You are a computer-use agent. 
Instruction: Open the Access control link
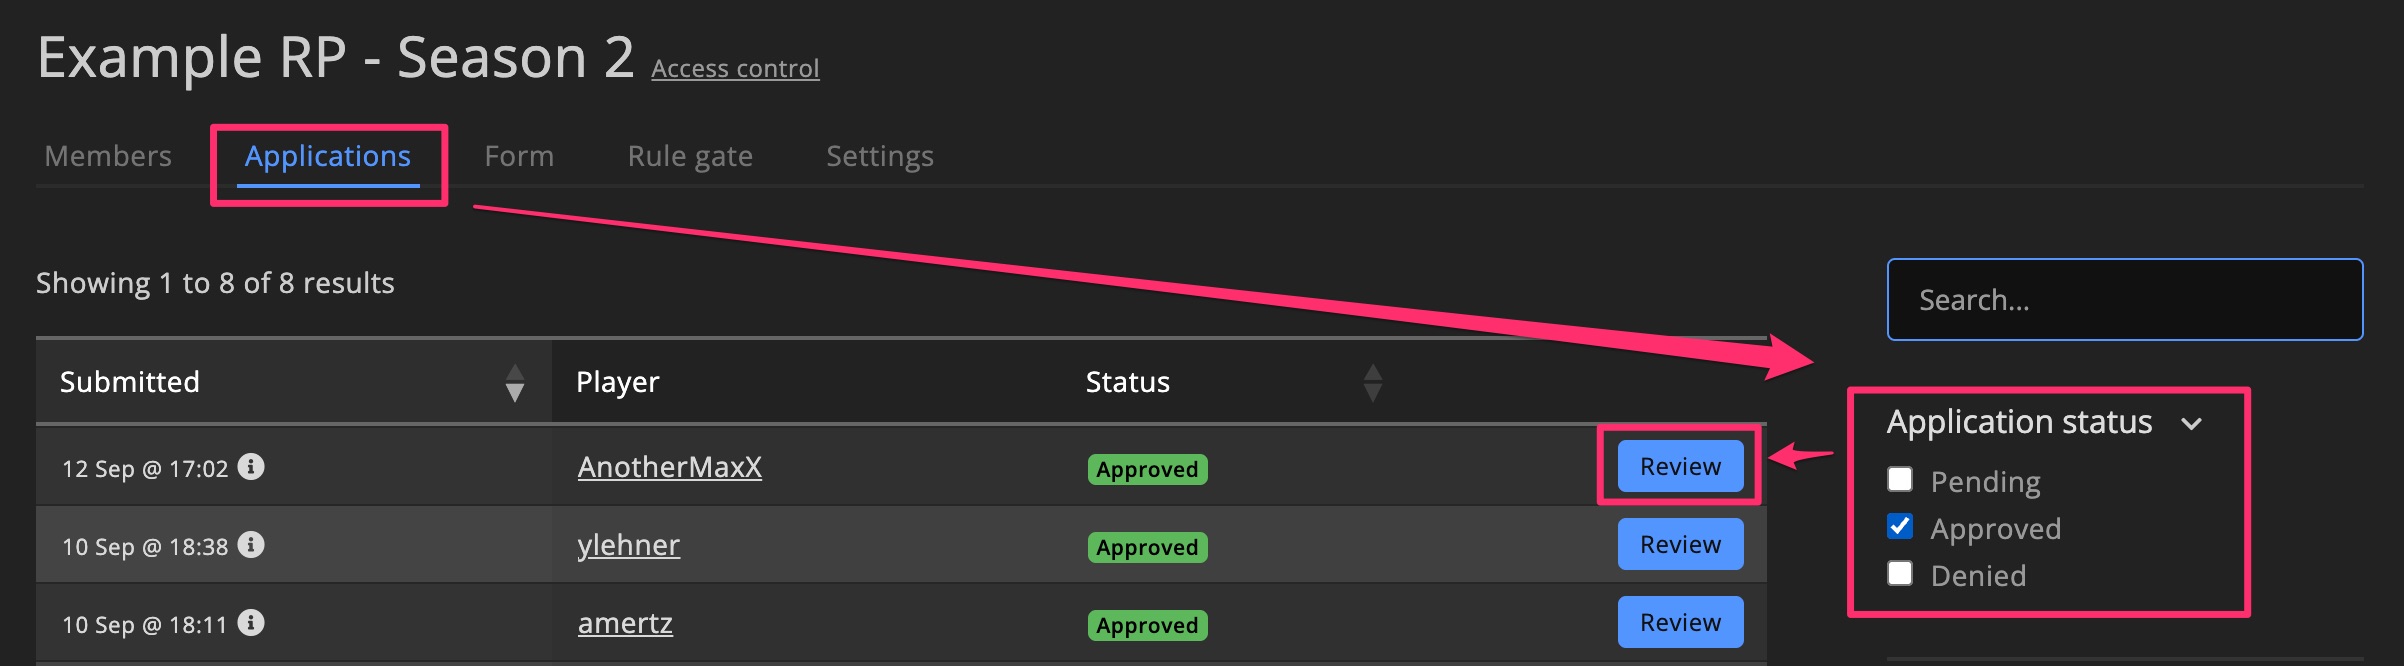tap(735, 68)
